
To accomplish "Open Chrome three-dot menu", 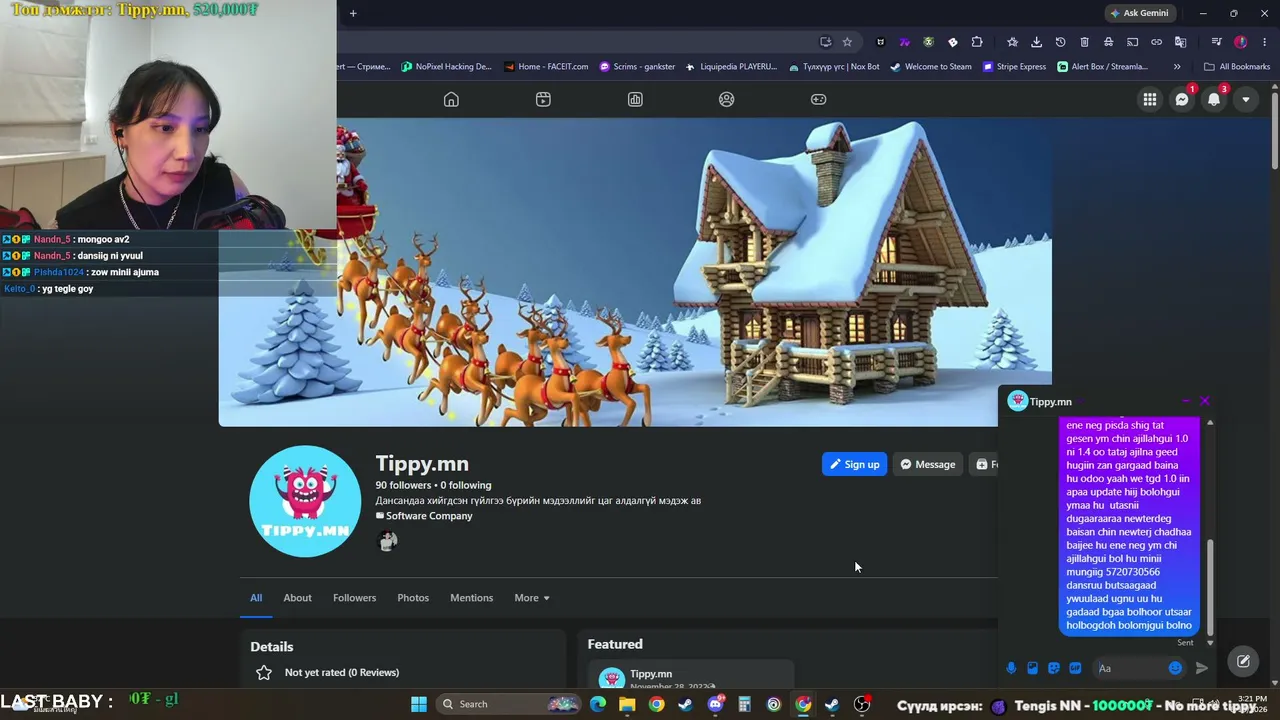I will click(x=1265, y=42).
